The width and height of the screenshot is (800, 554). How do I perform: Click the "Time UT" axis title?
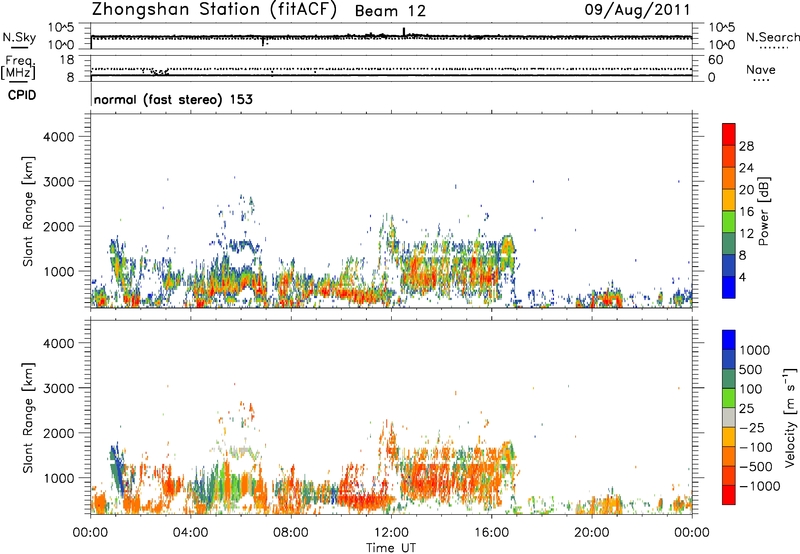(x=391, y=548)
